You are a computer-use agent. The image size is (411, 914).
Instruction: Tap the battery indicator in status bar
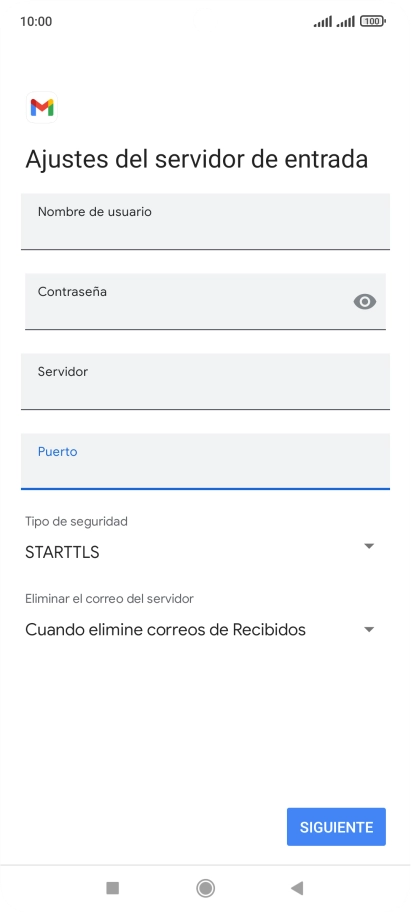click(373, 22)
